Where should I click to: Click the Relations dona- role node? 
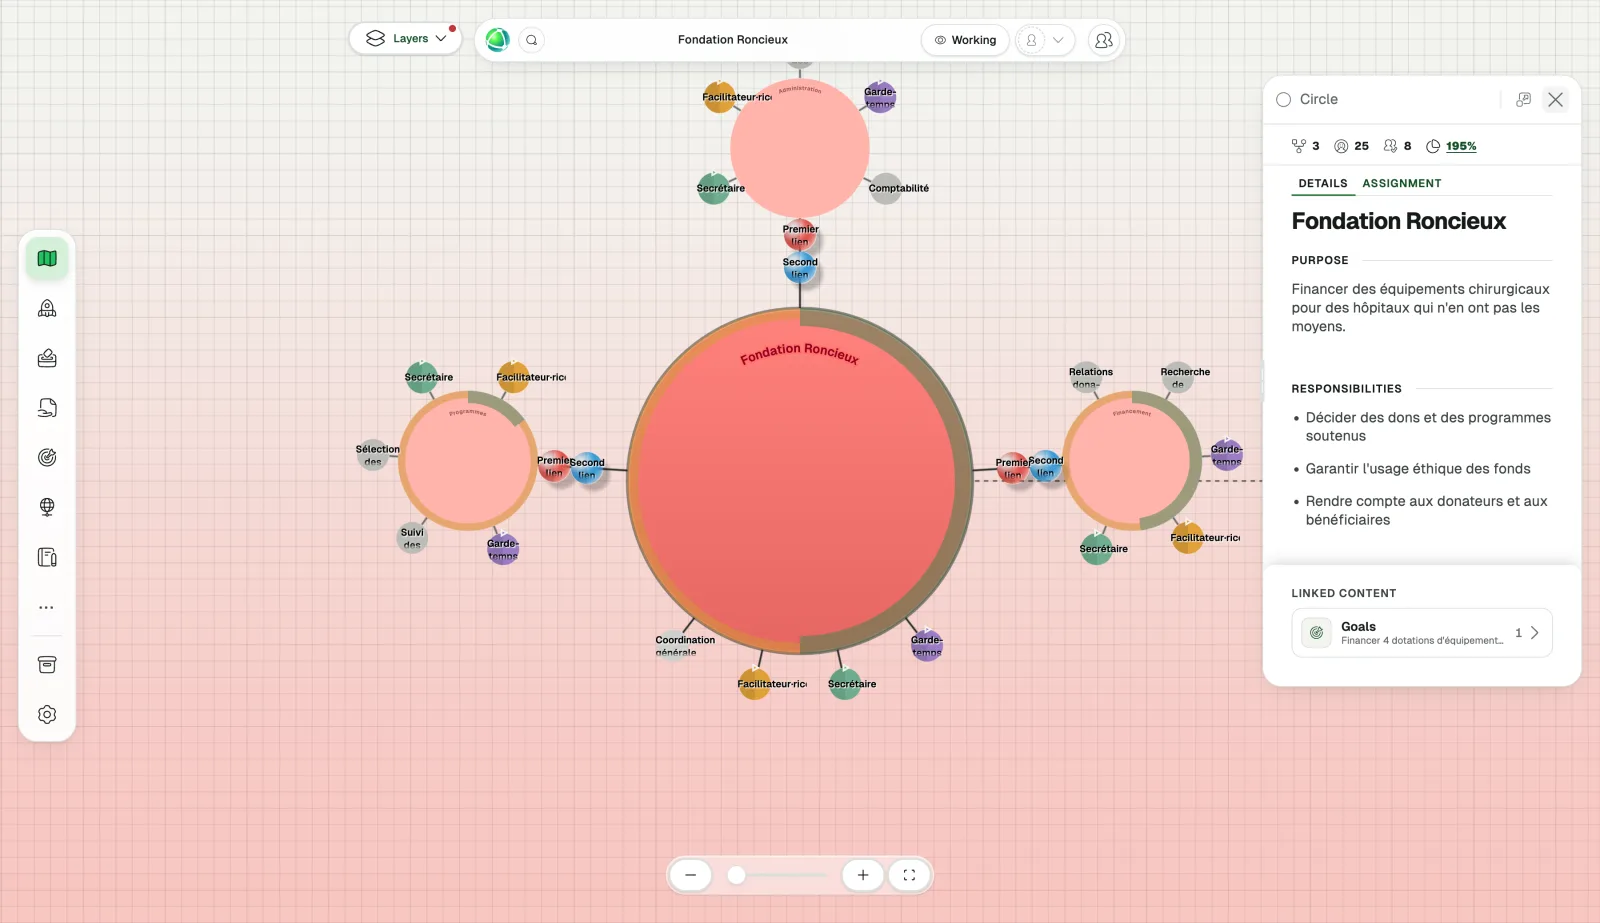pos(1087,377)
